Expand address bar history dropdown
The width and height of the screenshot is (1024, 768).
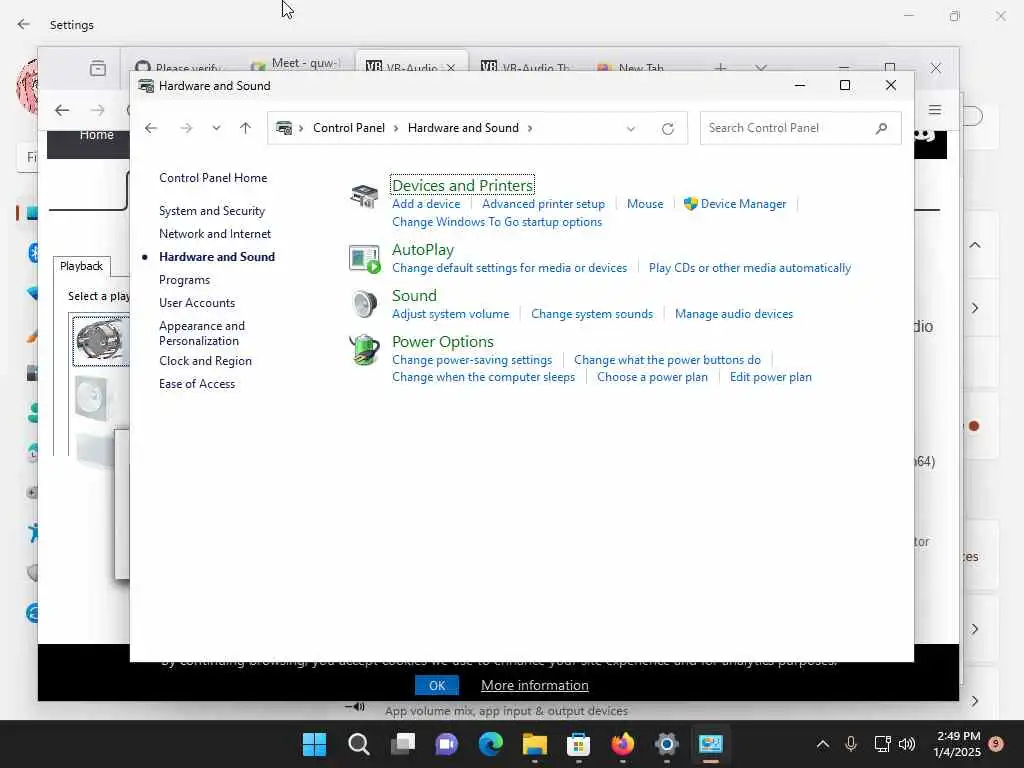[x=631, y=129]
